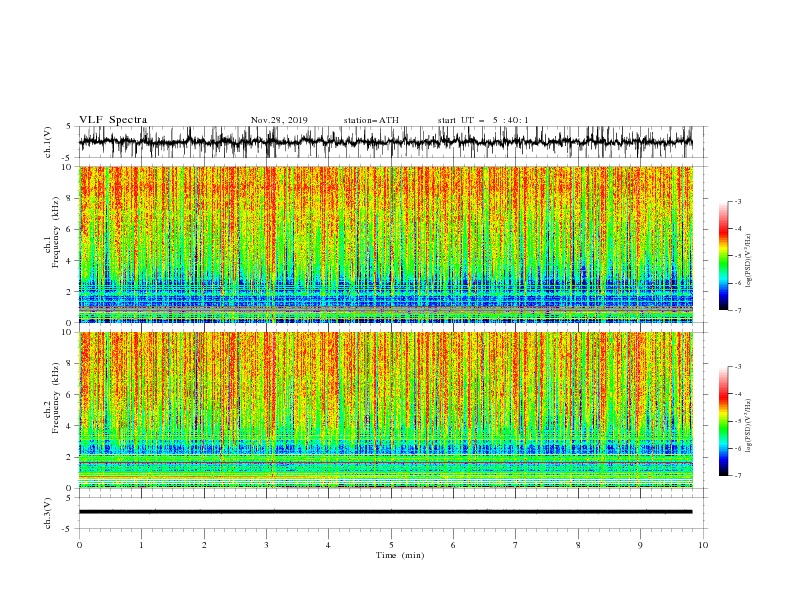The width and height of the screenshot is (792, 612).
Task: Click the "station=ATH" label
Action: (x=371, y=120)
